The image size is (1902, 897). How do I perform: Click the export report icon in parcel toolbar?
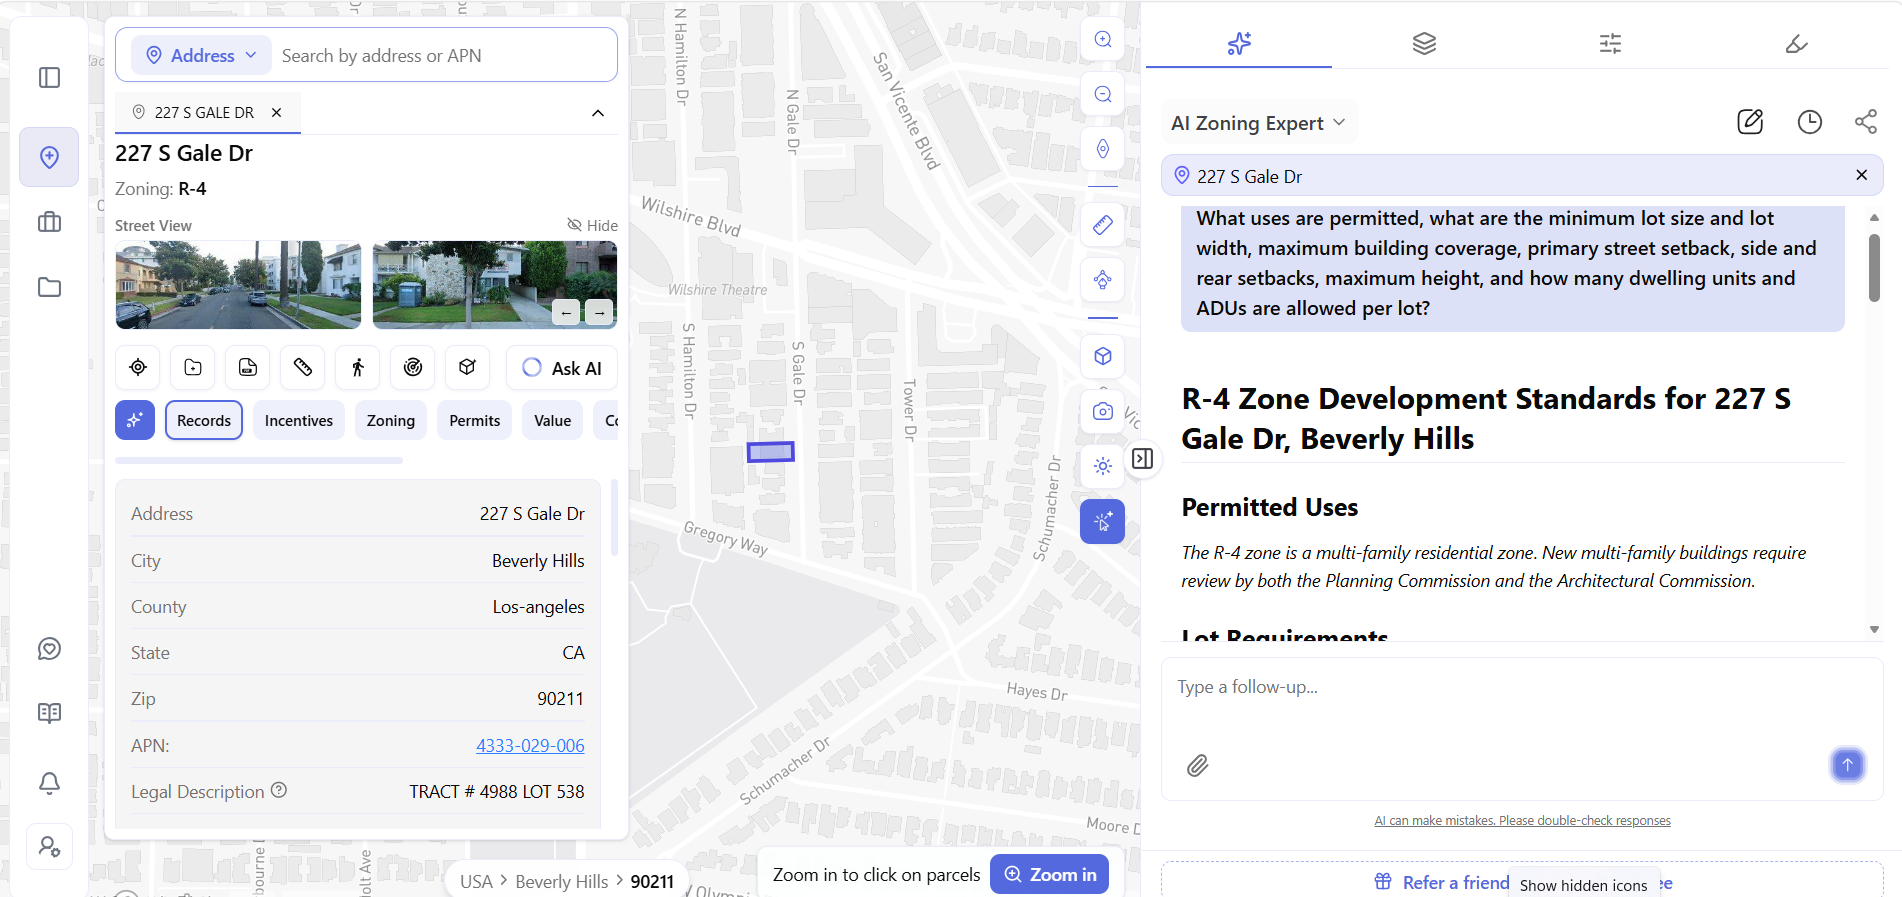248,368
